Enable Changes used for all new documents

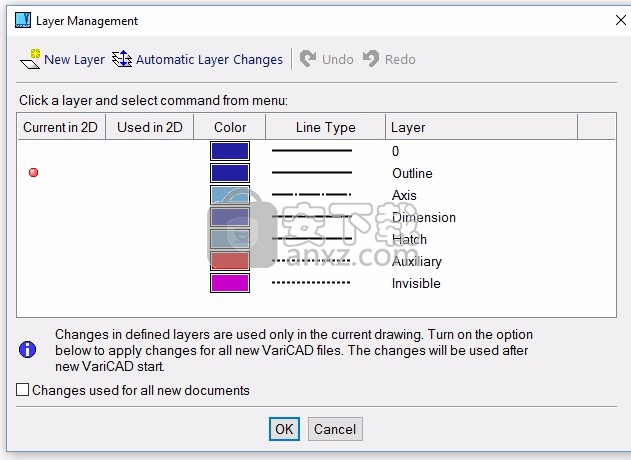click(x=23, y=390)
